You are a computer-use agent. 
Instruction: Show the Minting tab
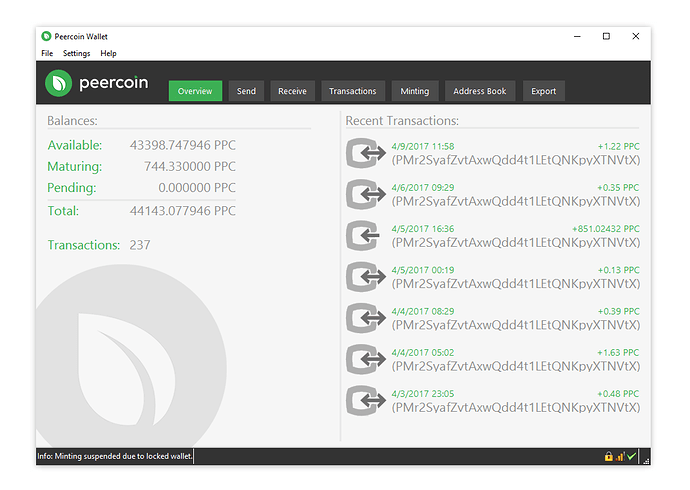[x=414, y=91]
